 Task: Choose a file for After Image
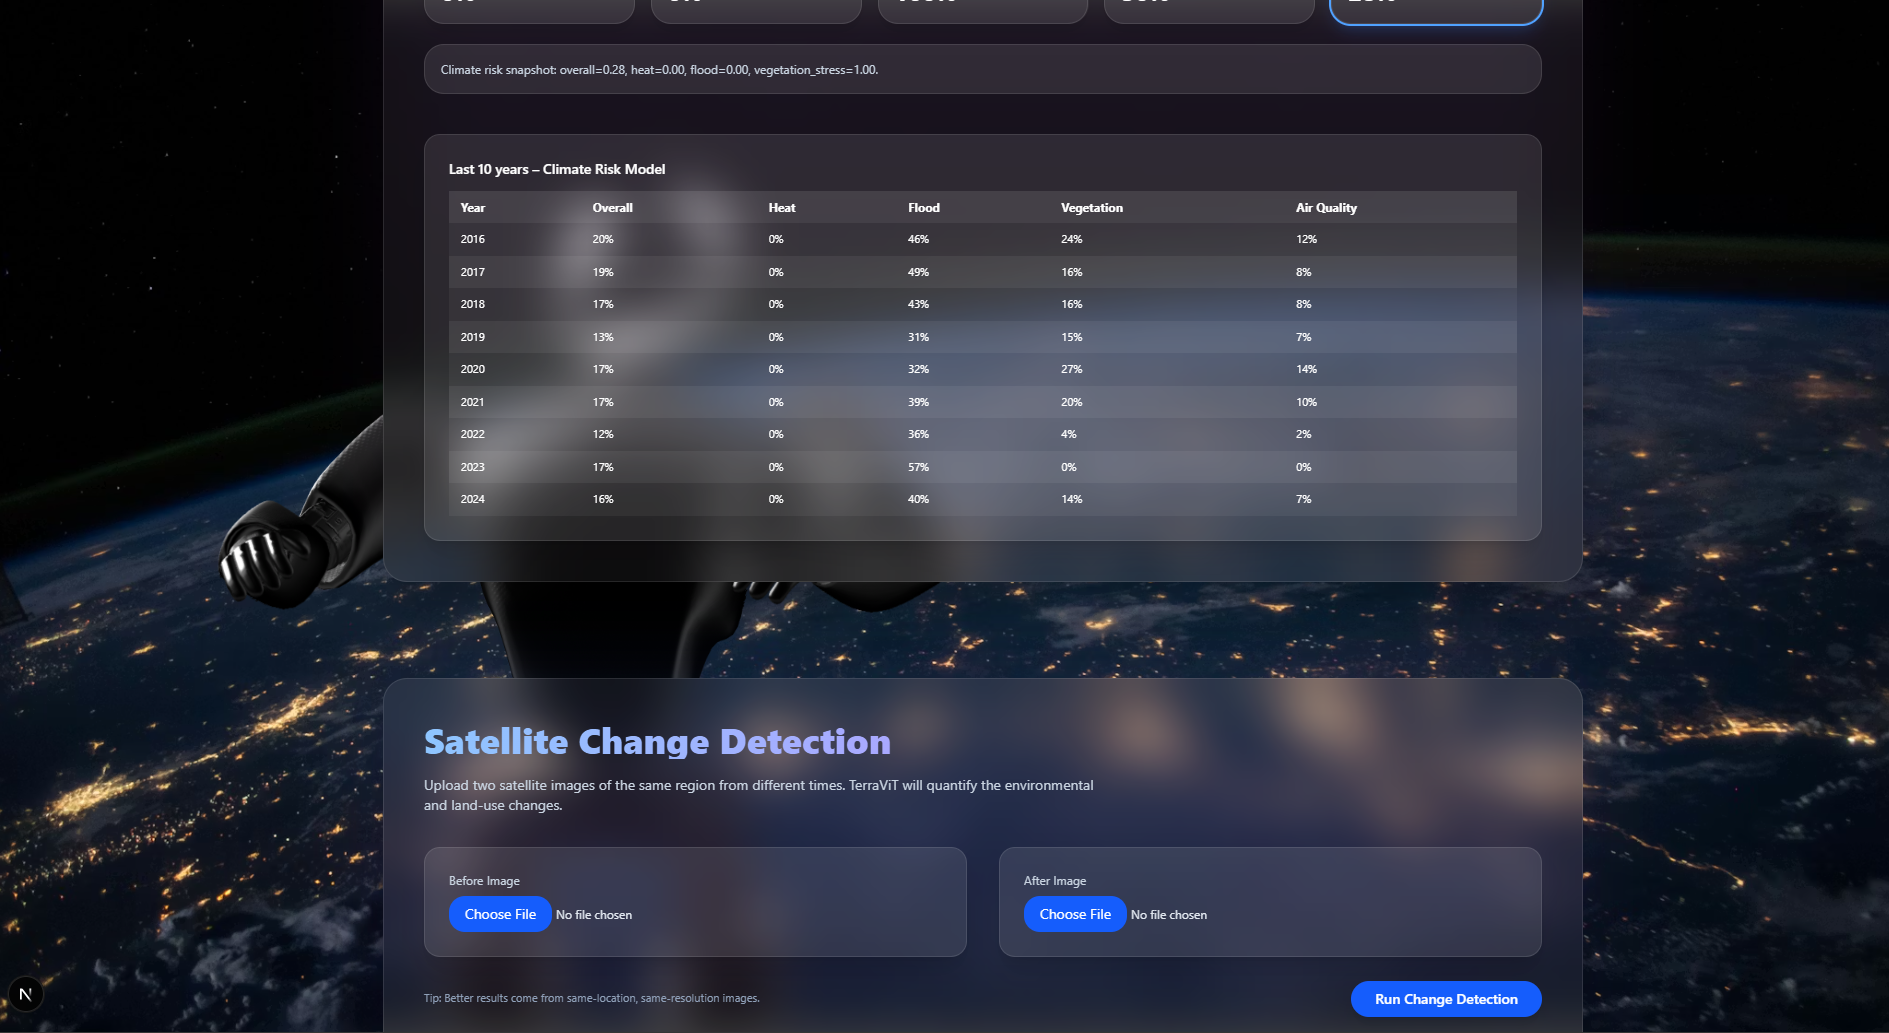1075,914
